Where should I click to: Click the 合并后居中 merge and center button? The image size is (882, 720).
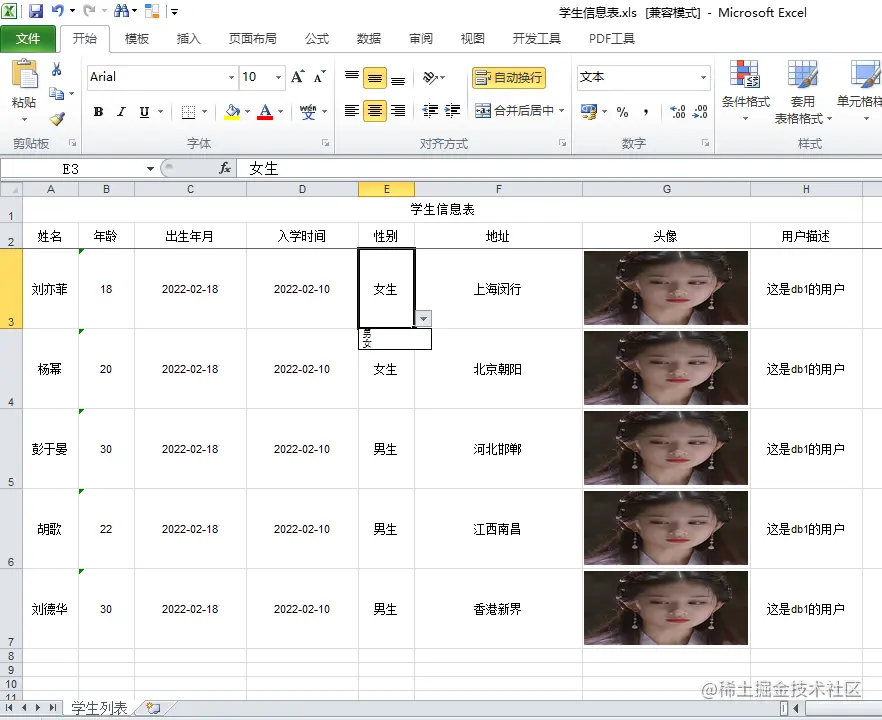pyautogui.click(x=514, y=110)
